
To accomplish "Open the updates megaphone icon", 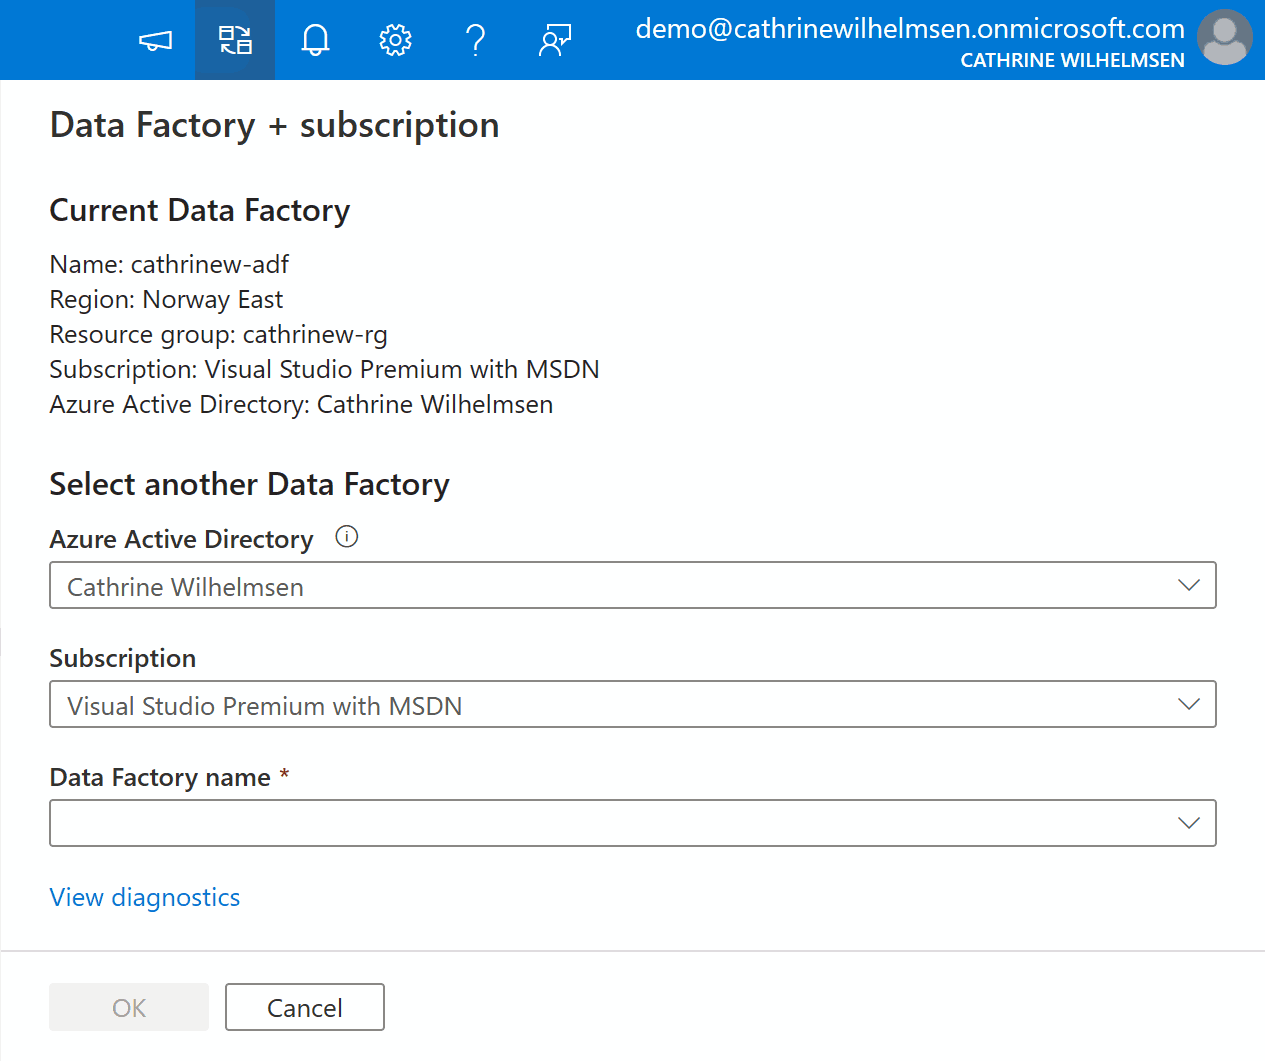I will click(x=155, y=40).
